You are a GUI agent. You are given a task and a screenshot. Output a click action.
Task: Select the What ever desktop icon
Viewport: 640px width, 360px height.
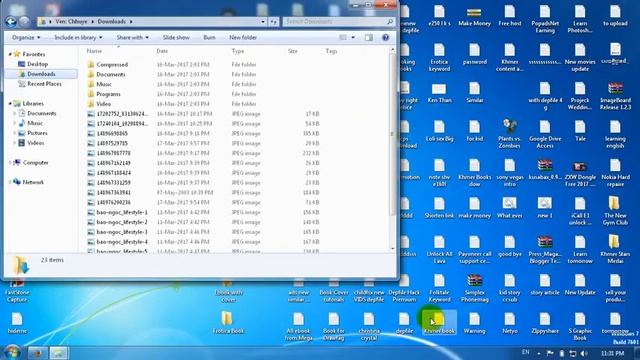tap(509, 207)
